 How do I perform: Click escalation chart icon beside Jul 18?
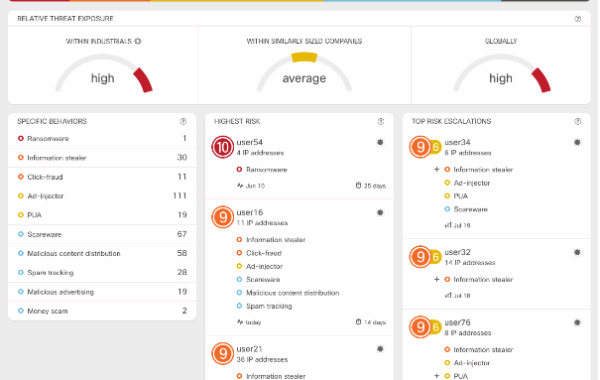tap(448, 295)
